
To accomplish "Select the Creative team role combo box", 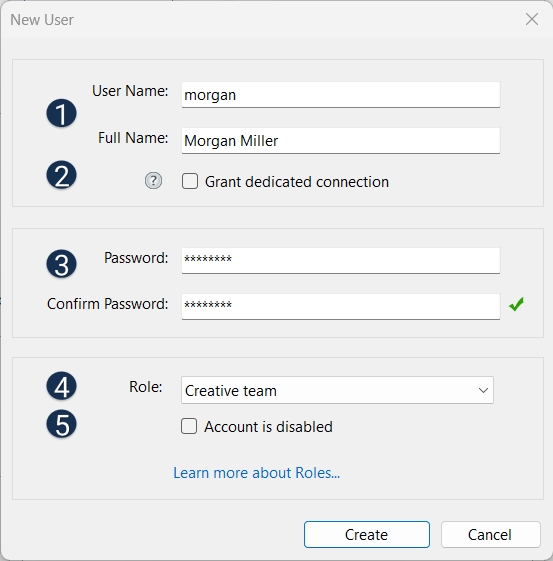I will coord(337,390).
